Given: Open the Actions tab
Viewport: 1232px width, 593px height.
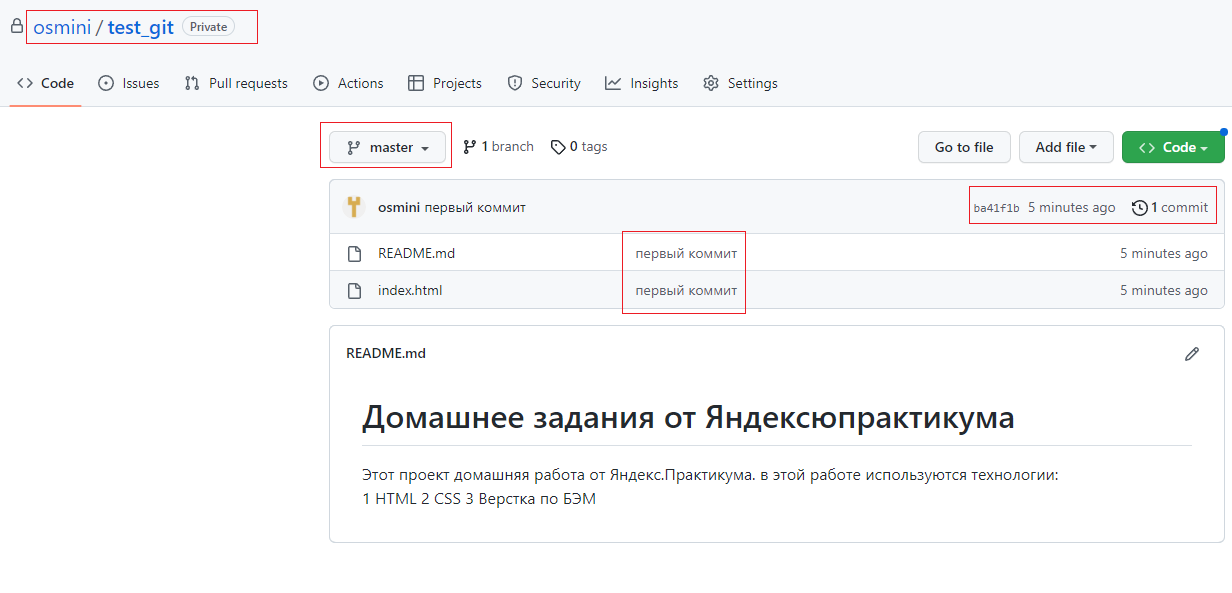Looking at the screenshot, I should pos(348,83).
